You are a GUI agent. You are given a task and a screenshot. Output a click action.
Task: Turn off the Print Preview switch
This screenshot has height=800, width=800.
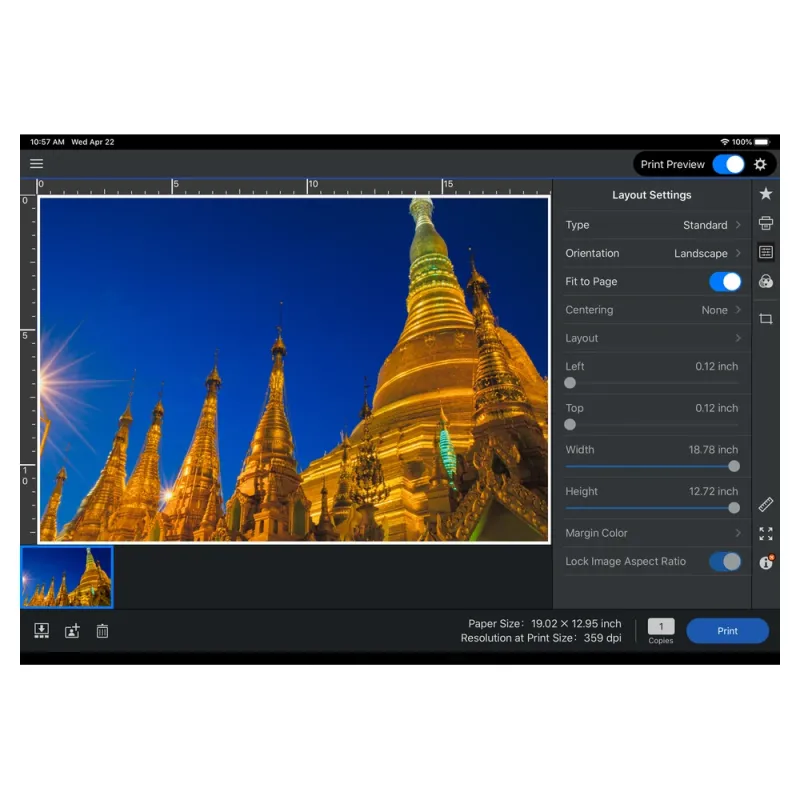(x=728, y=164)
